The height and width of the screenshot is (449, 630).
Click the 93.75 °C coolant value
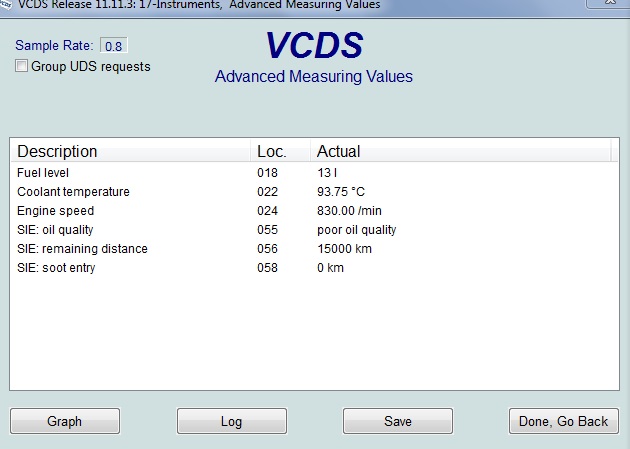pos(341,192)
